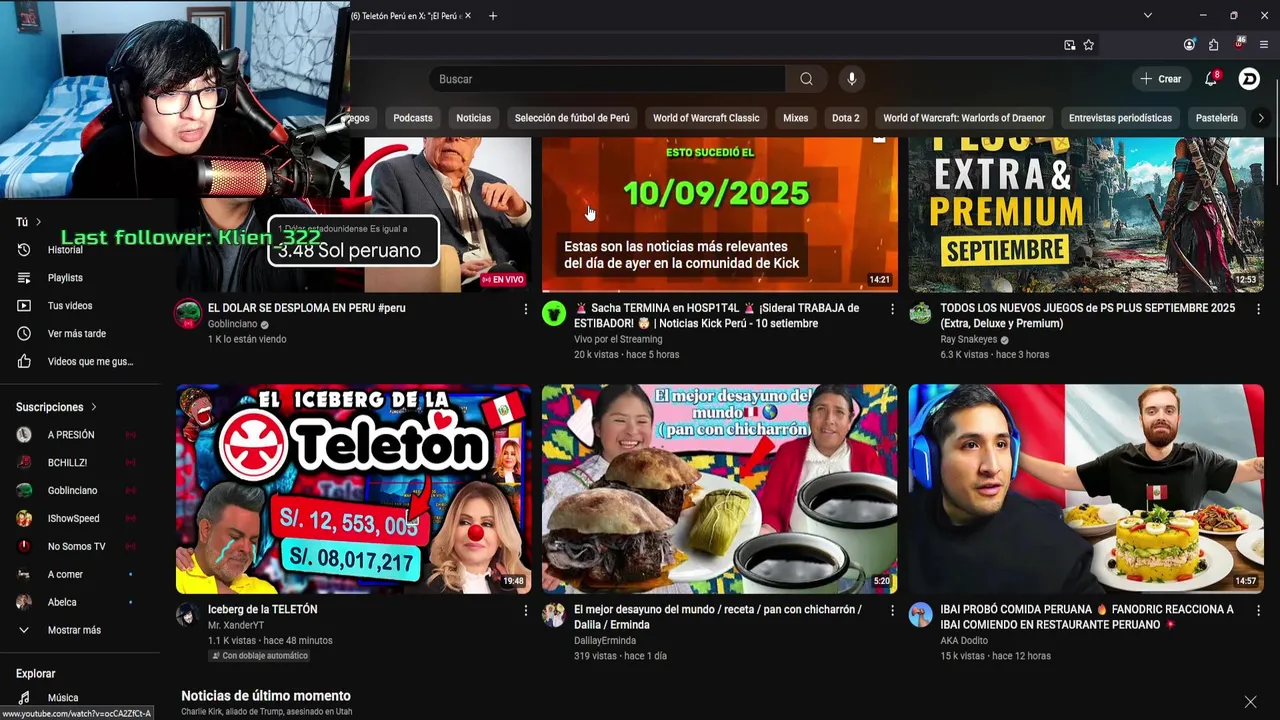
Task: Select Entrevistas periodísticas chip
Action: tap(1120, 118)
